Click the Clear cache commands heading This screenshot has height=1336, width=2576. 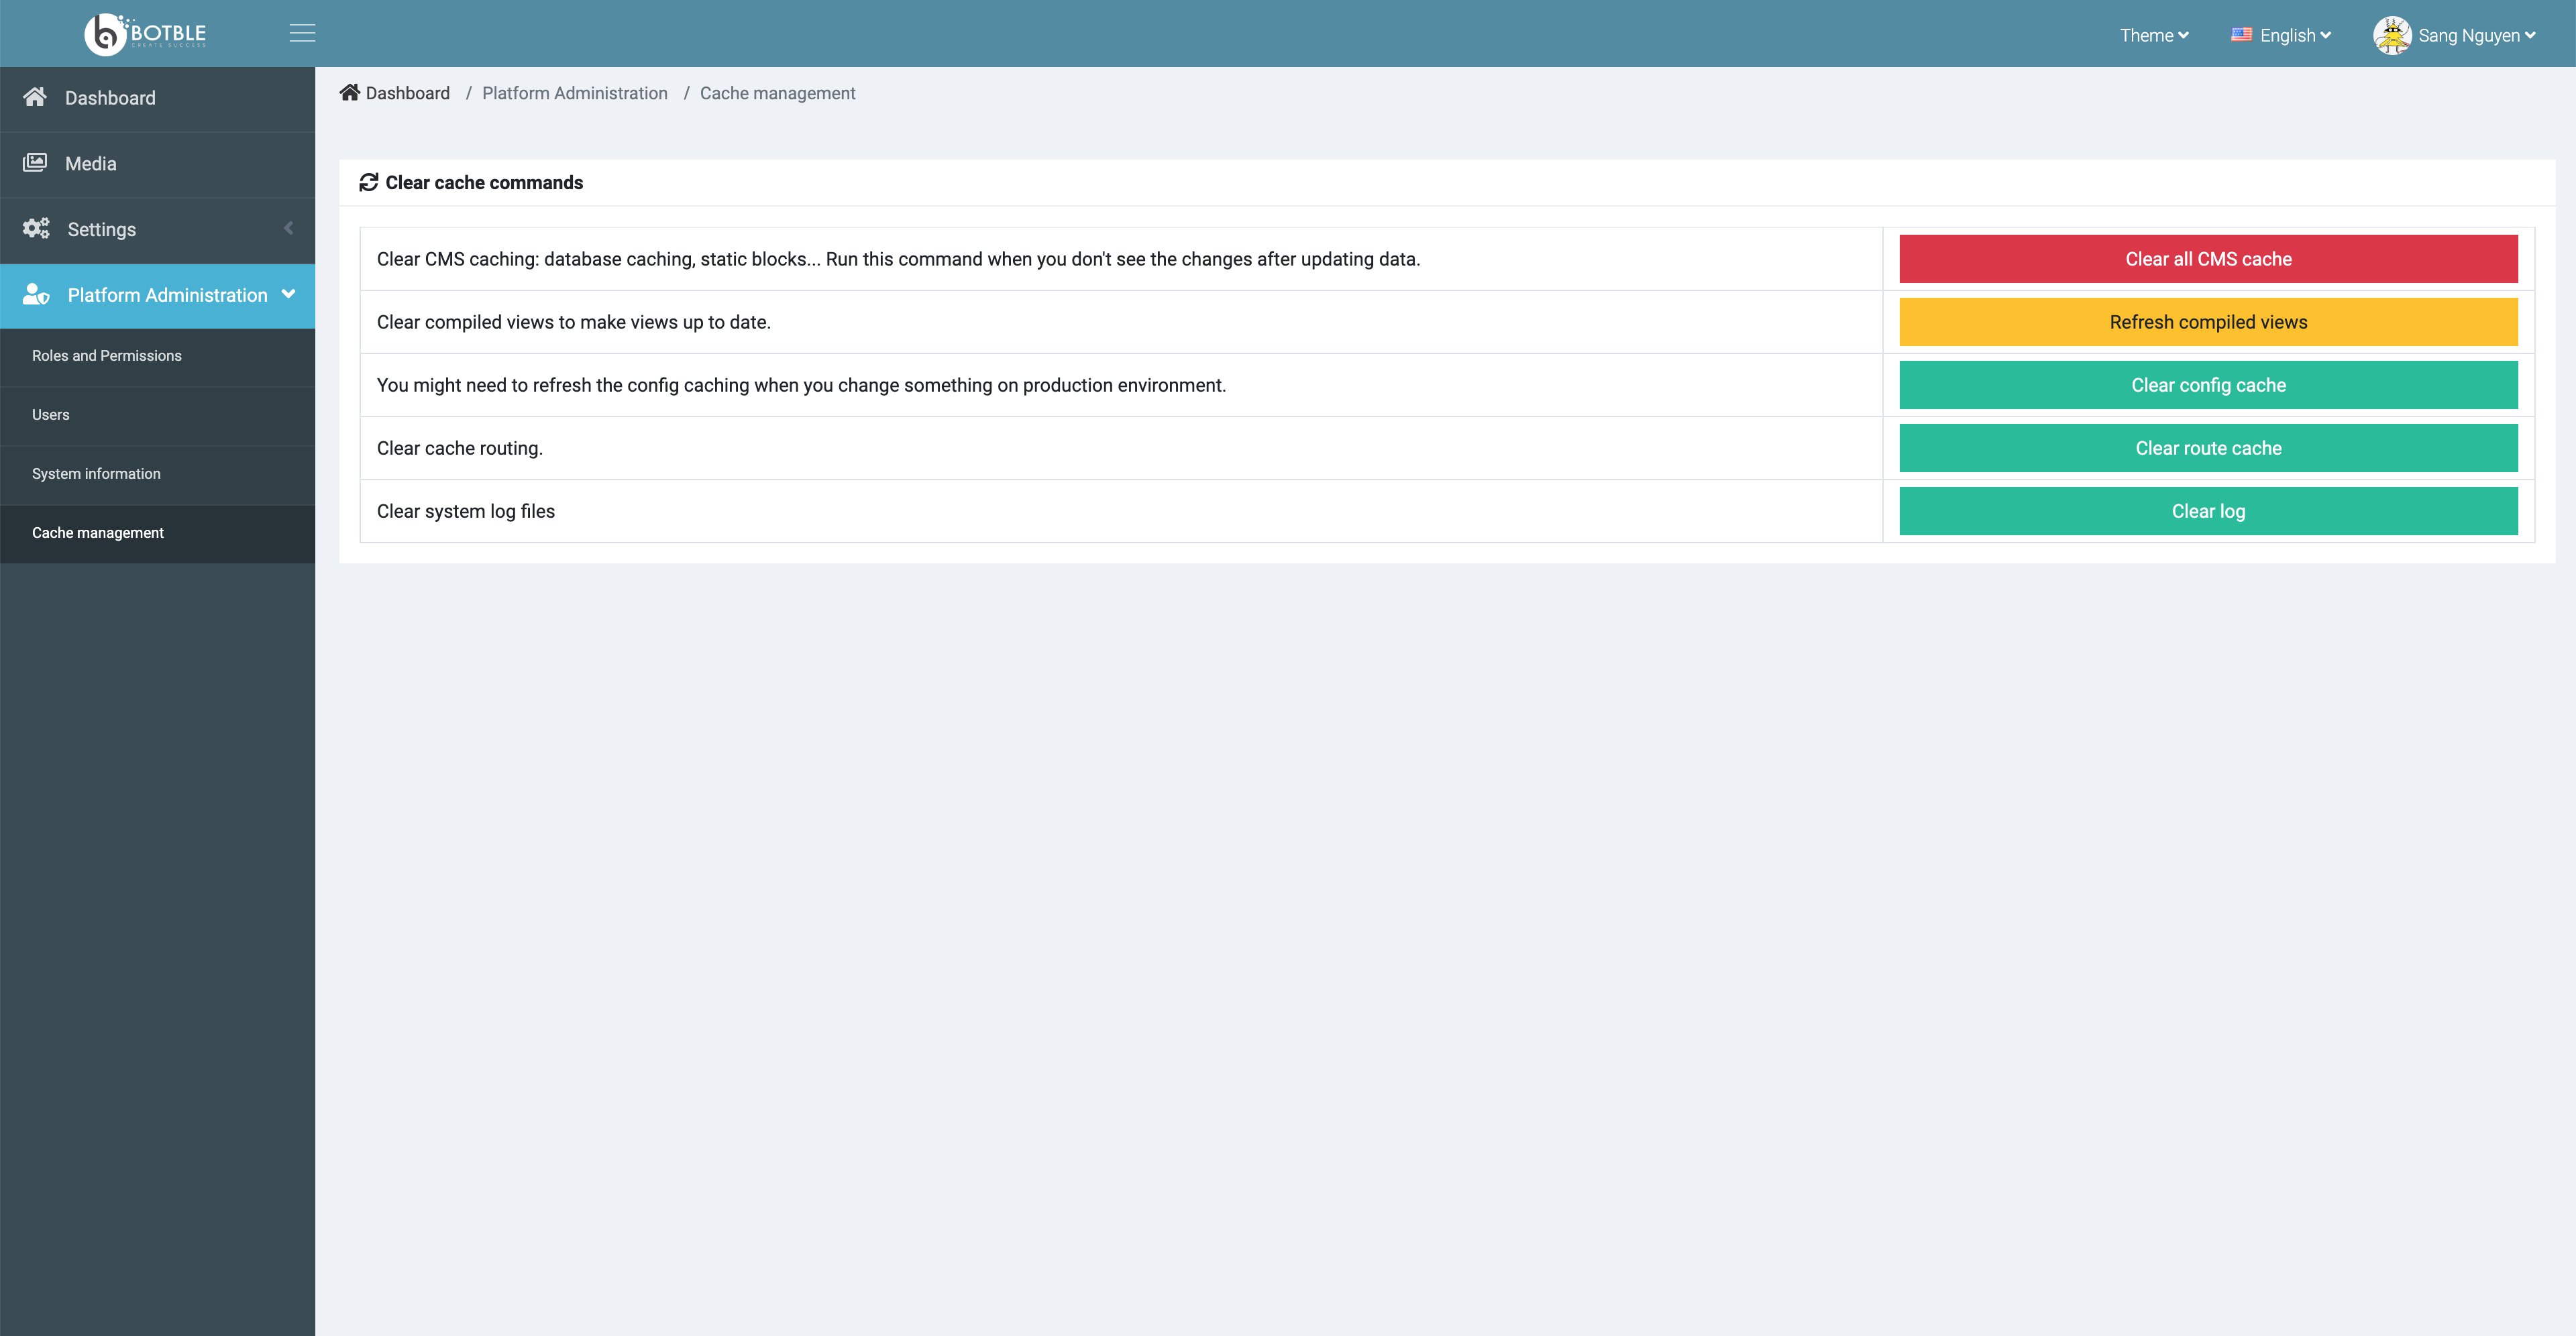pos(484,183)
